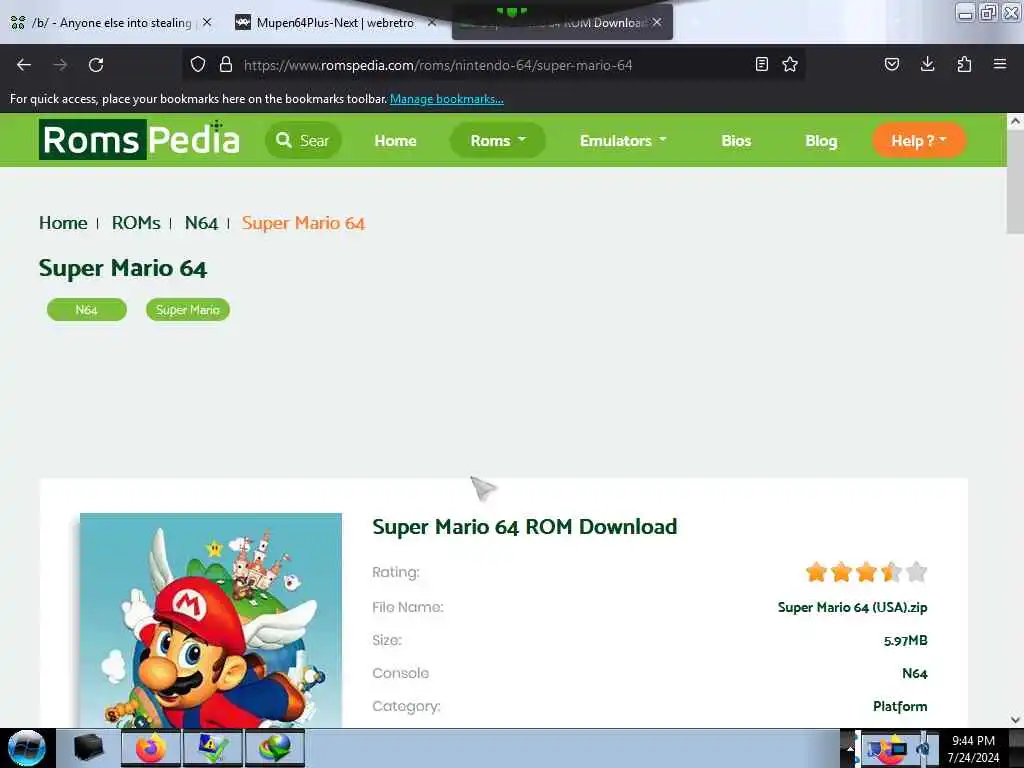Click the N64 tag pill

(x=87, y=310)
